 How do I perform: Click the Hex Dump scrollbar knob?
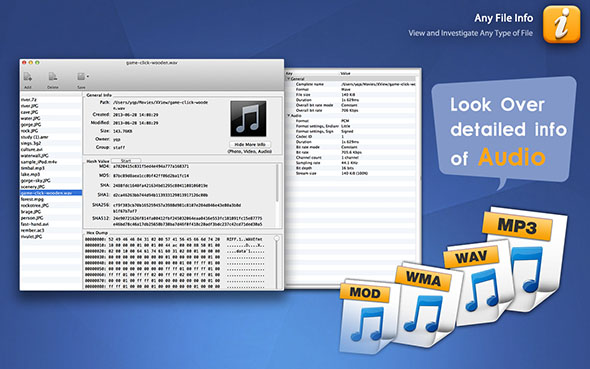pos(277,238)
